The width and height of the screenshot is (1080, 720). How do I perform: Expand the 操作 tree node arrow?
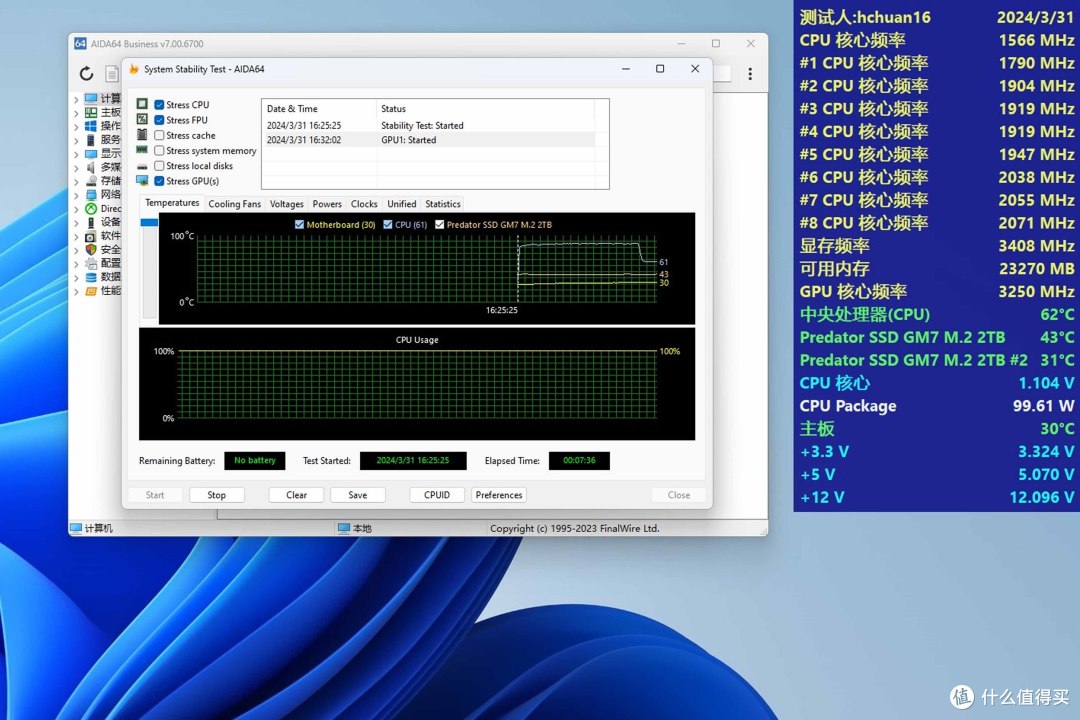click(76, 127)
